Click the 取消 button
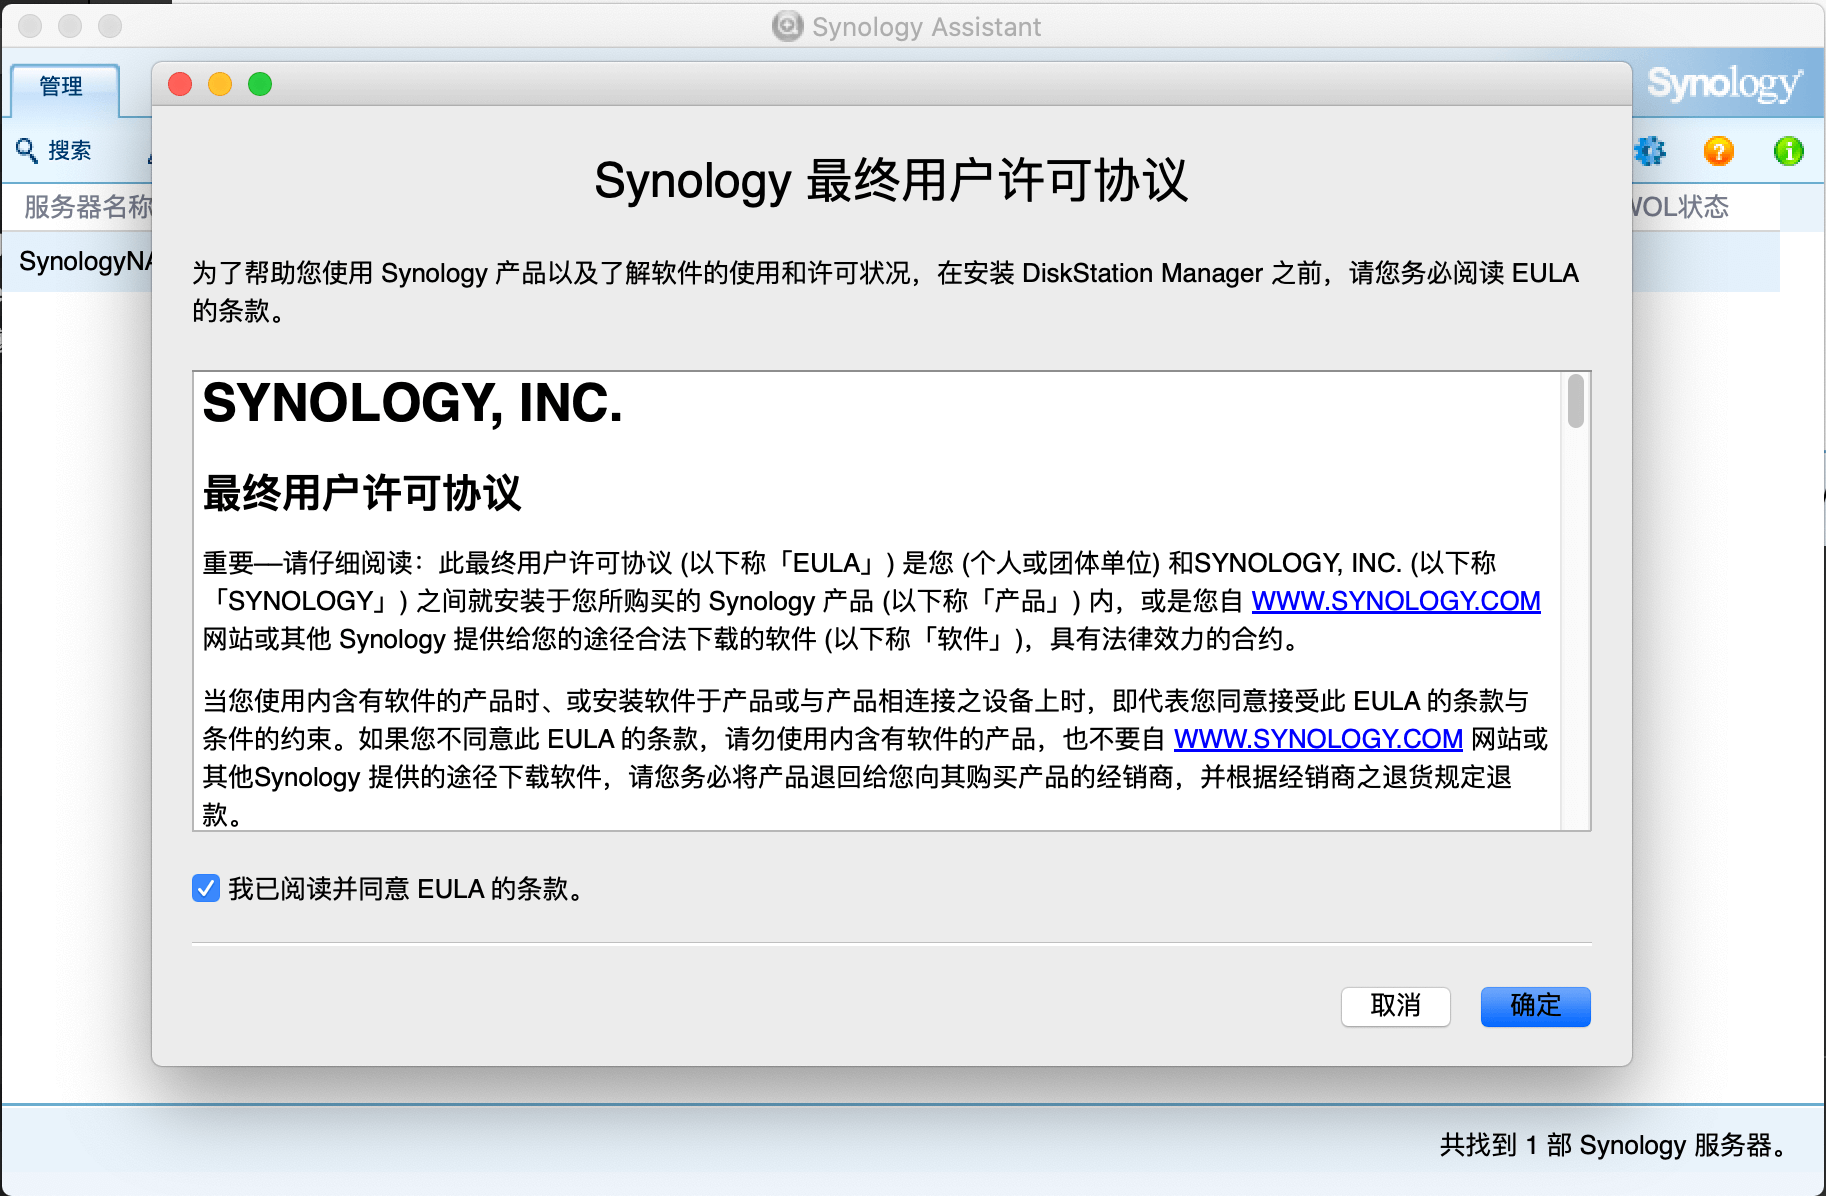This screenshot has height=1196, width=1826. [x=1395, y=1006]
